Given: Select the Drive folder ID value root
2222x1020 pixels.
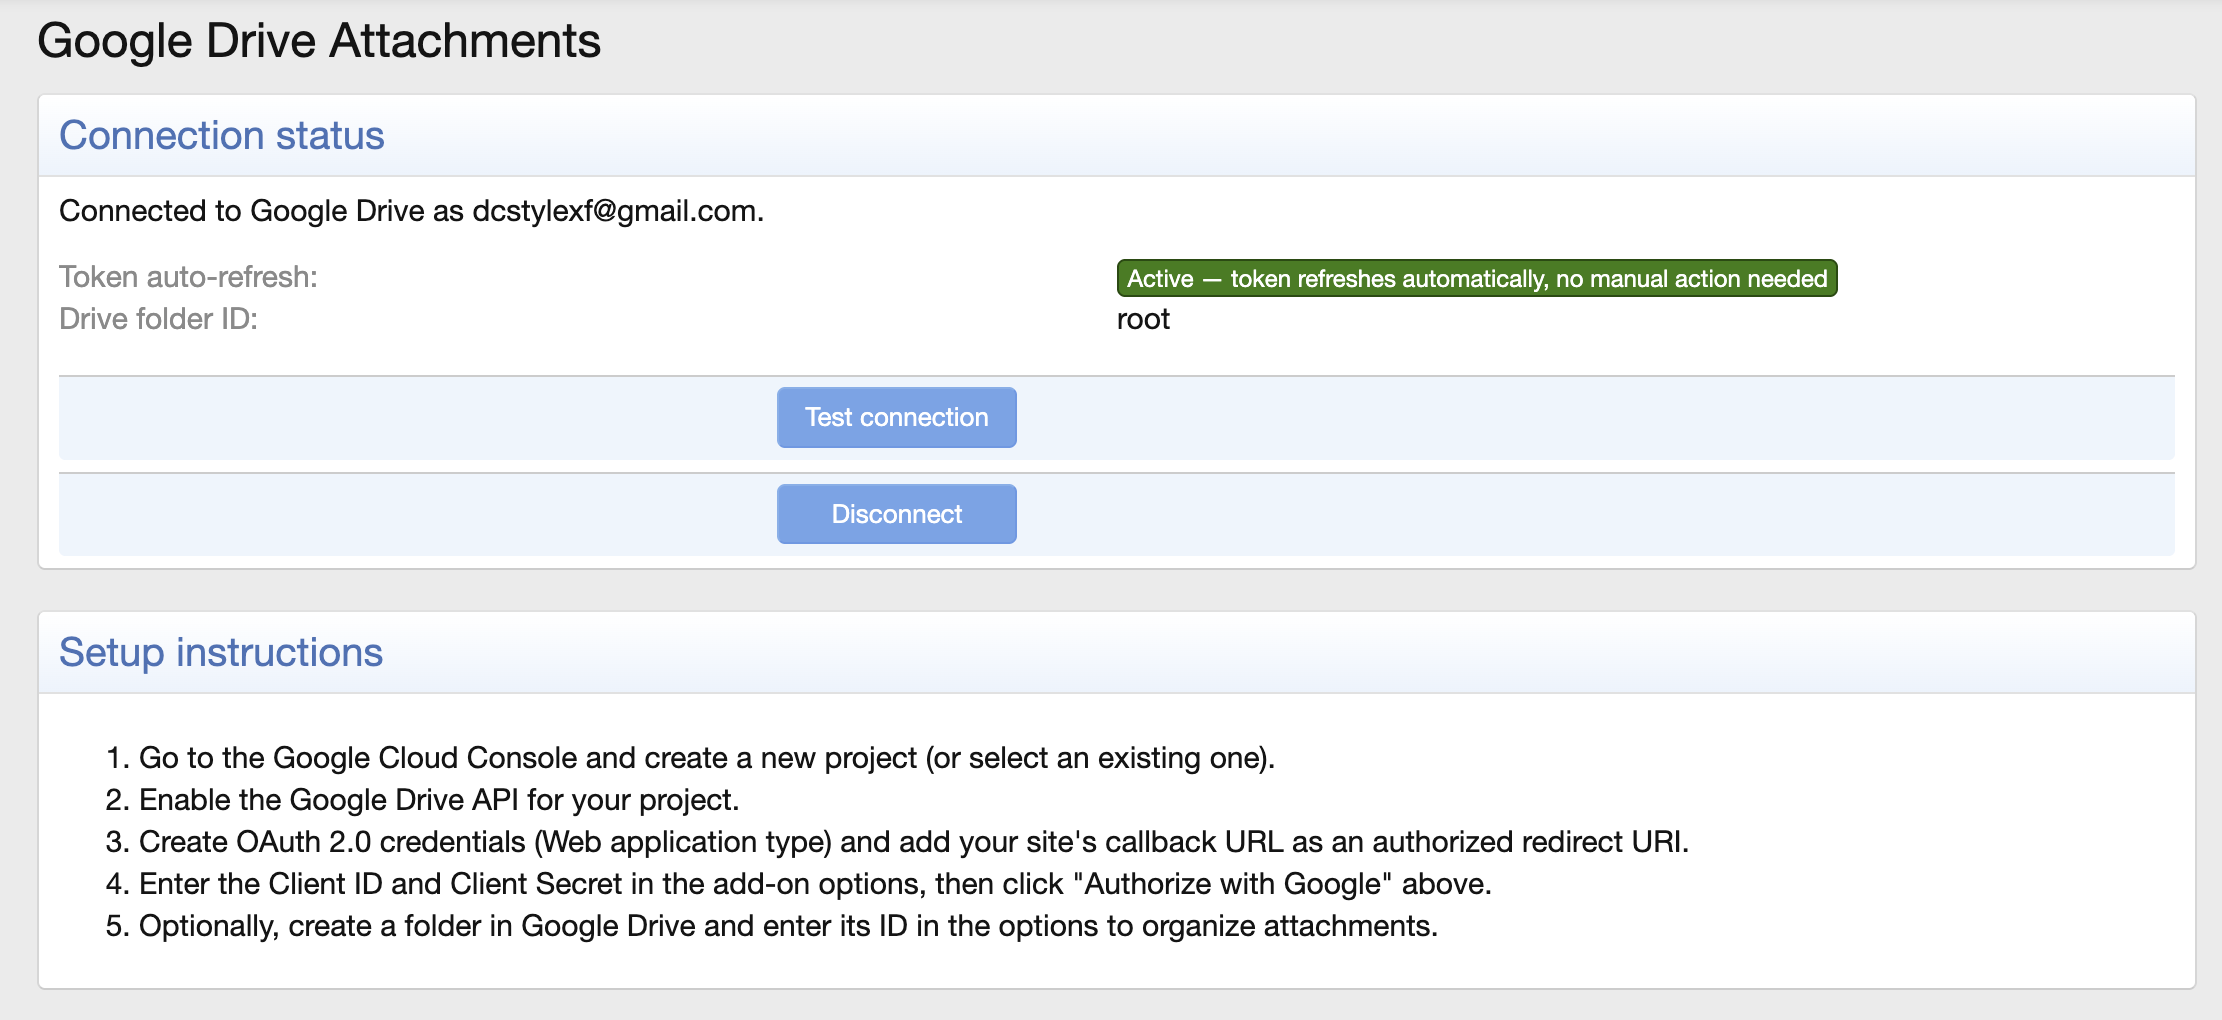Looking at the screenshot, I should [1144, 319].
